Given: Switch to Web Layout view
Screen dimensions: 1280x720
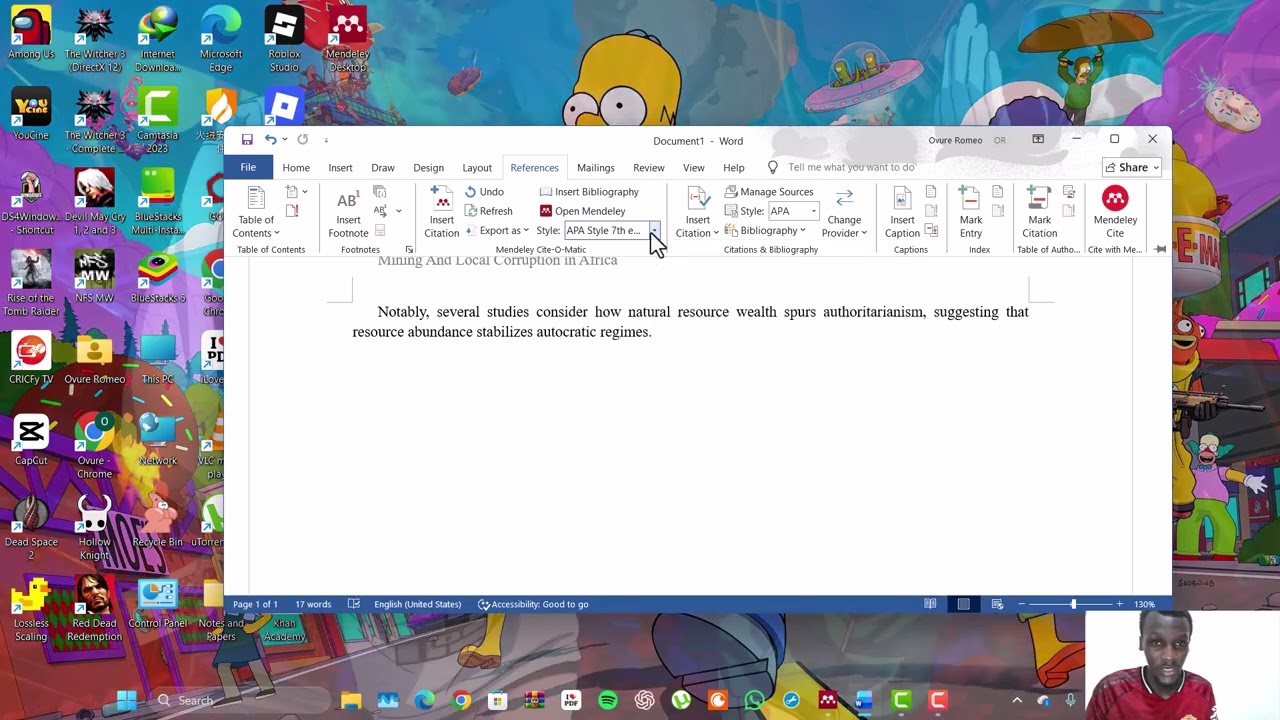Looking at the screenshot, I should coord(997,604).
